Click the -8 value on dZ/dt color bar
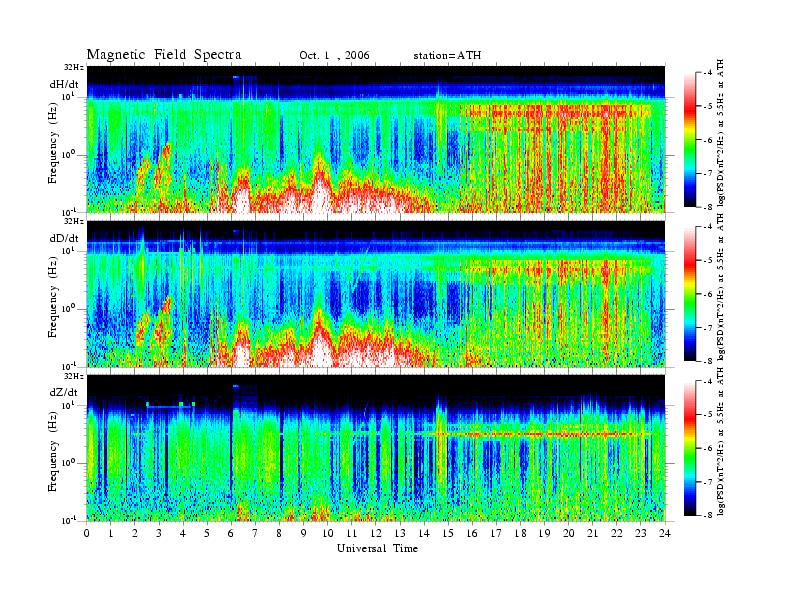This screenshot has height=612, width=792. click(707, 515)
